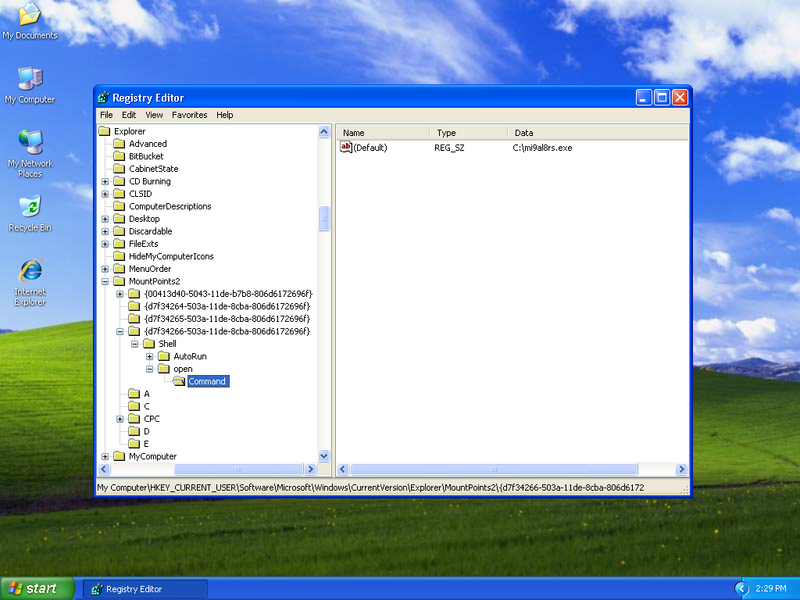Viewport: 800px width, 600px height.
Task: Open the File menu
Action: click(106, 115)
